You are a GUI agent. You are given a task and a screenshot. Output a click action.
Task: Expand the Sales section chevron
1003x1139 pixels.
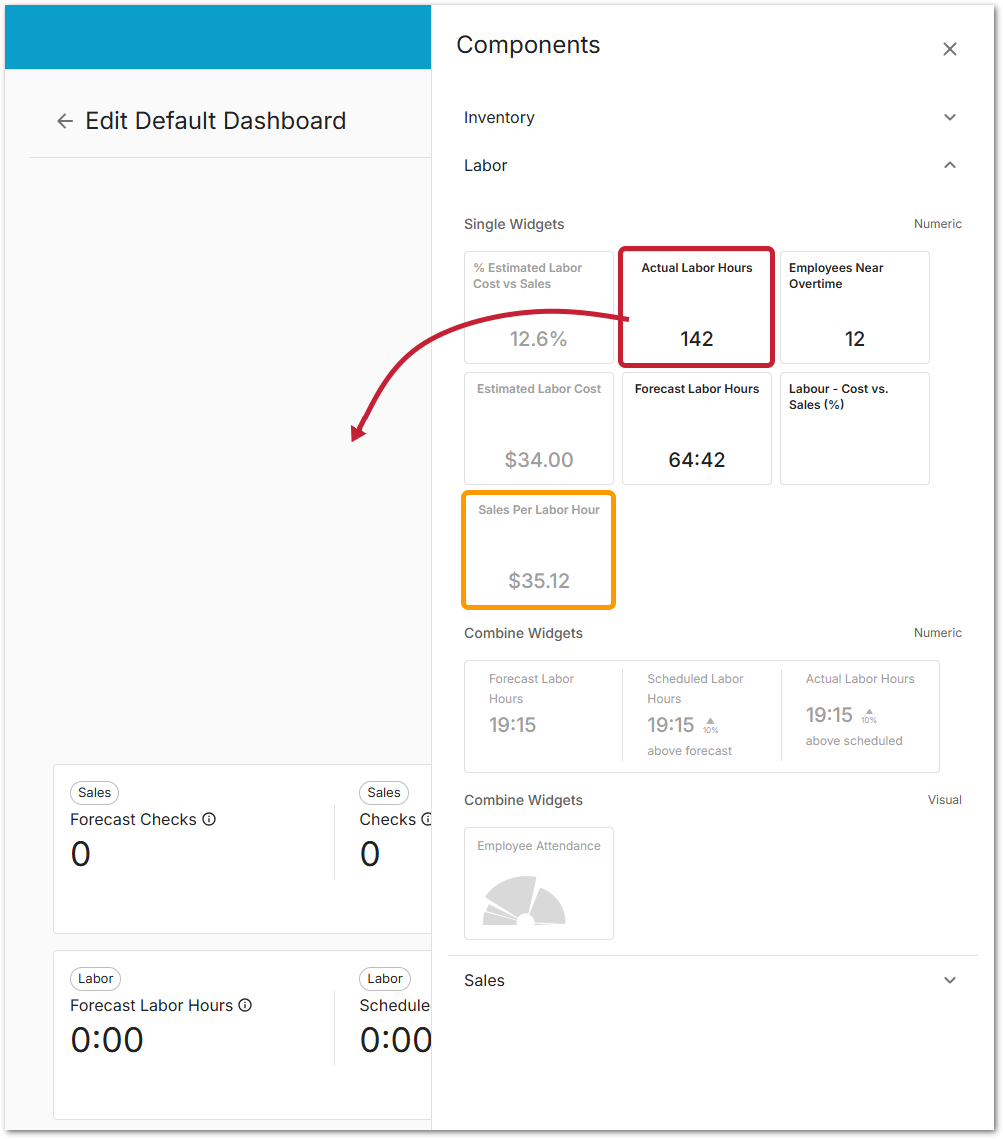949,980
